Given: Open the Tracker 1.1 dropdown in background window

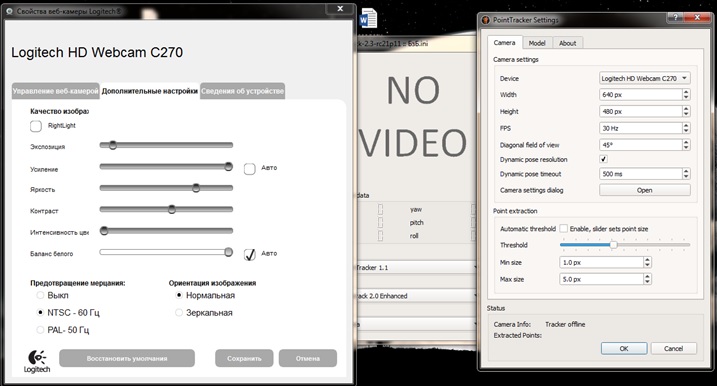Looking at the screenshot, I should pos(416,268).
